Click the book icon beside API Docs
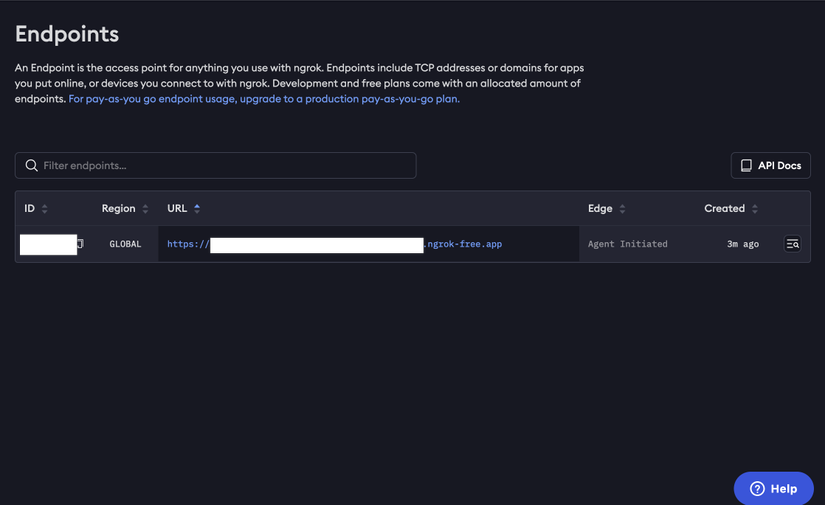The height and width of the screenshot is (505, 825). tap(746, 165)
